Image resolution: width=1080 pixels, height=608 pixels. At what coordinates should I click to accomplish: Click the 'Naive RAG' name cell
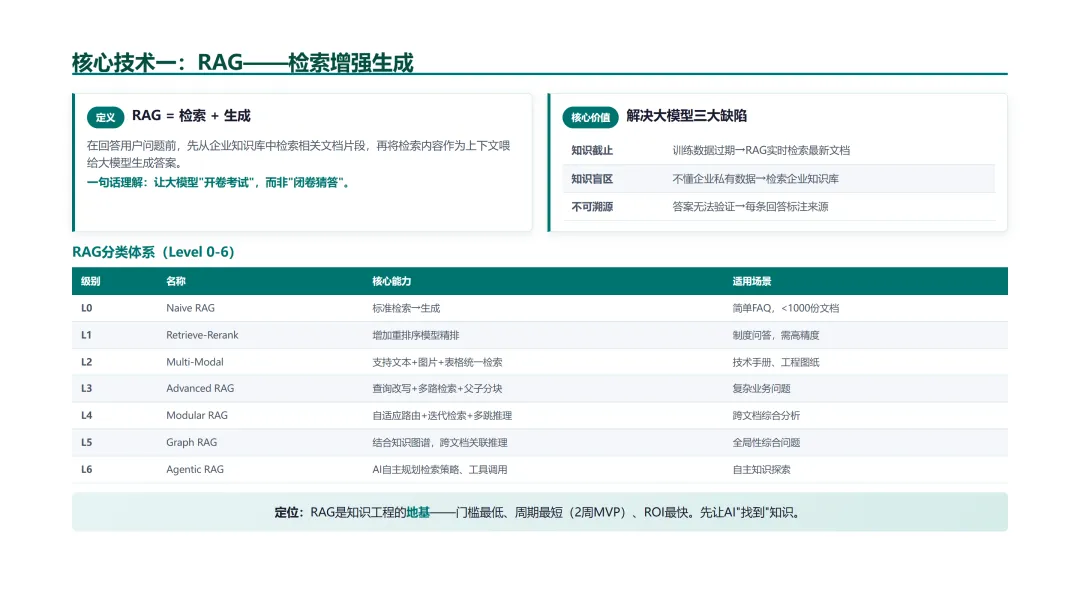(x=190, y=308)
